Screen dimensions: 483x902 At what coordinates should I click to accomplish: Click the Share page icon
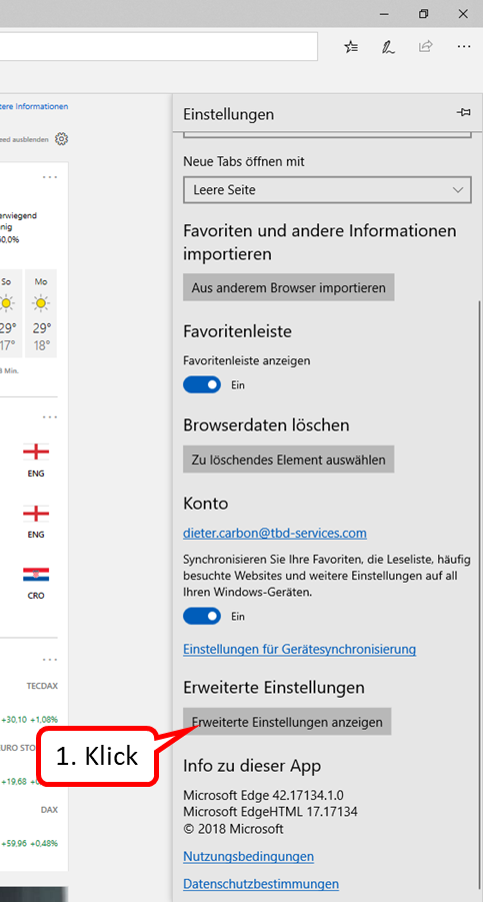coord(426,47)
